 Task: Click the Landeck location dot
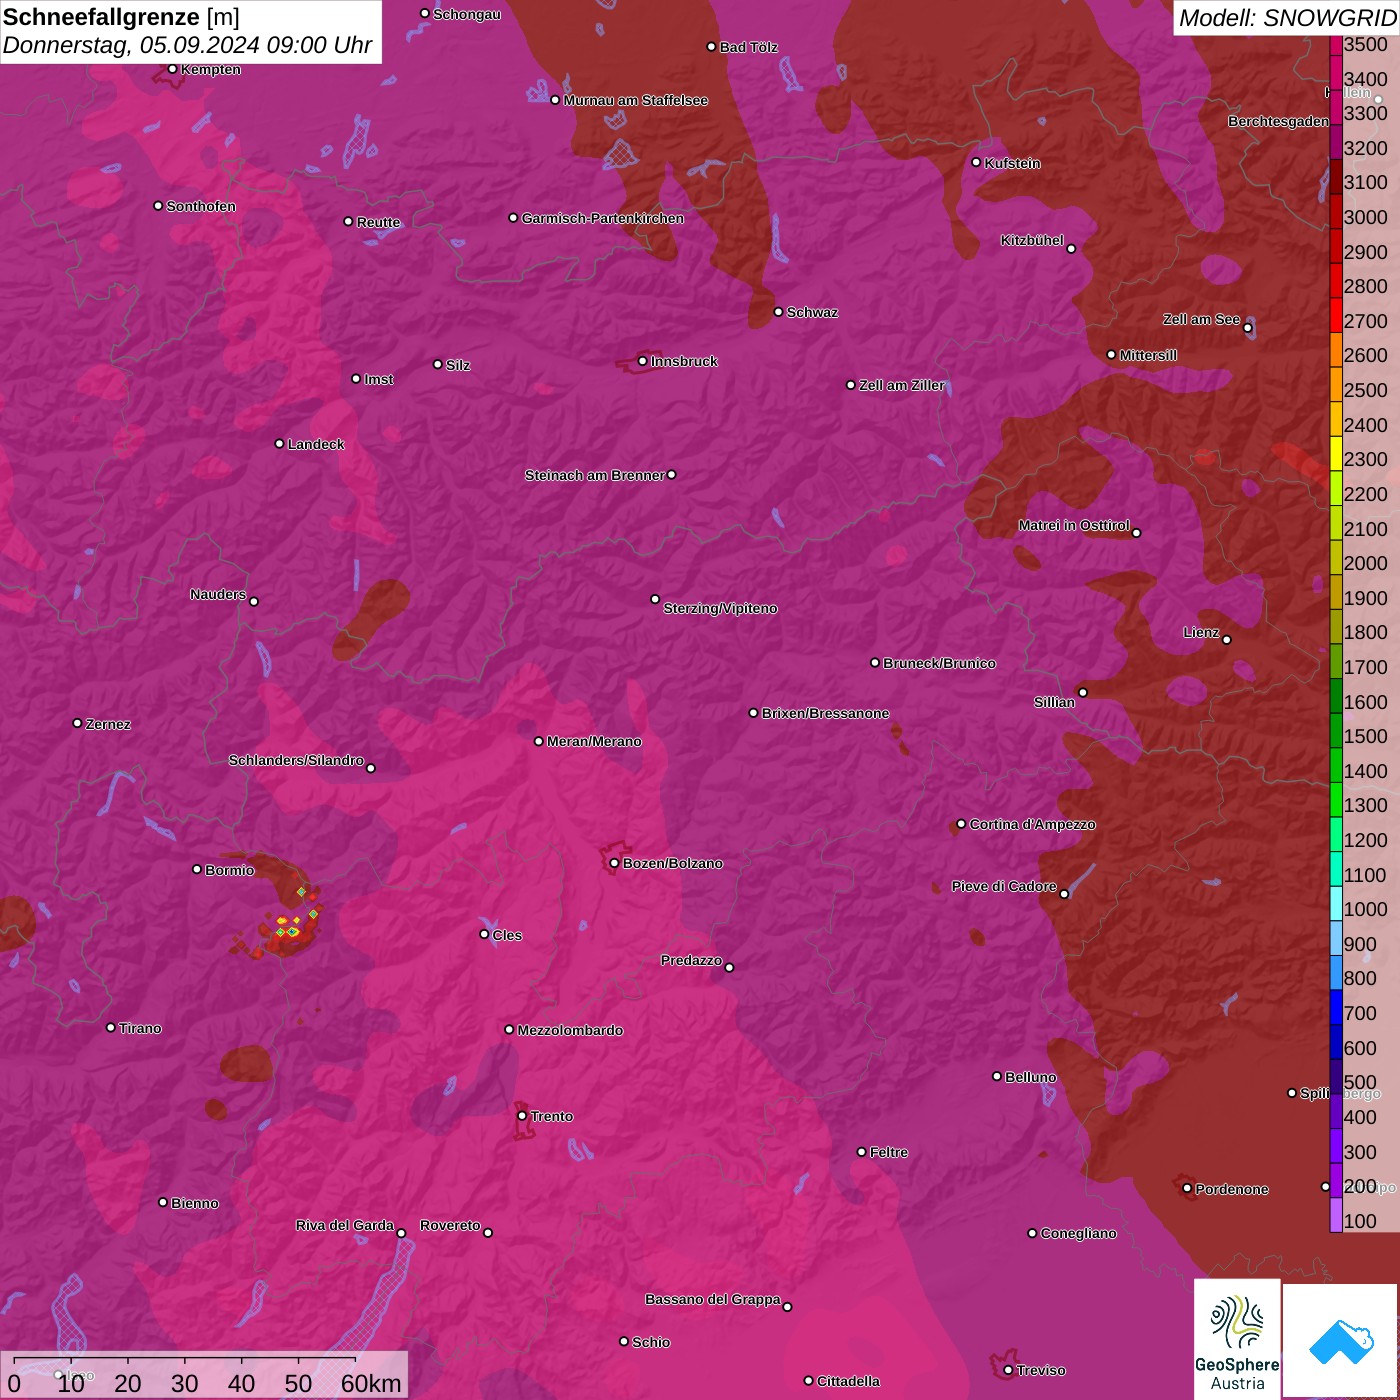click(x=280, y=443)
